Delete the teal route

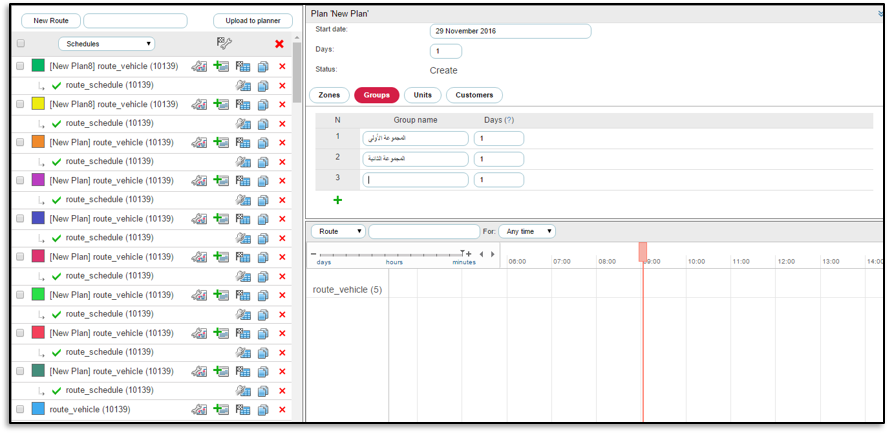(282, 371)
